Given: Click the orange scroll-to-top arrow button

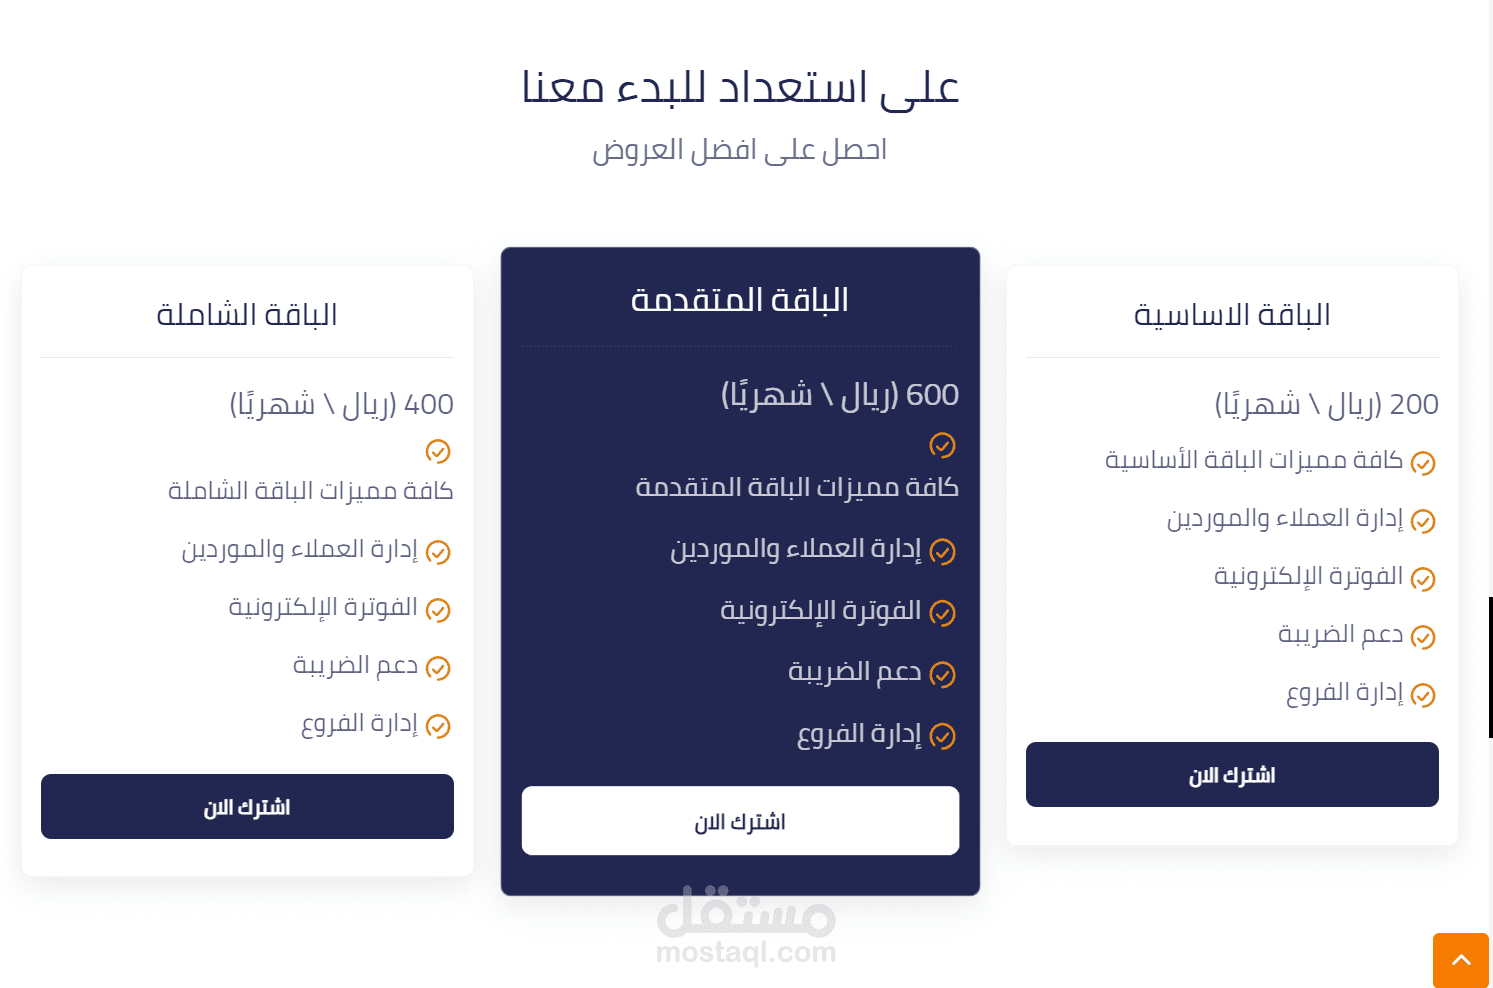Looking at the screenshot, I should [x=1460, y=960].
